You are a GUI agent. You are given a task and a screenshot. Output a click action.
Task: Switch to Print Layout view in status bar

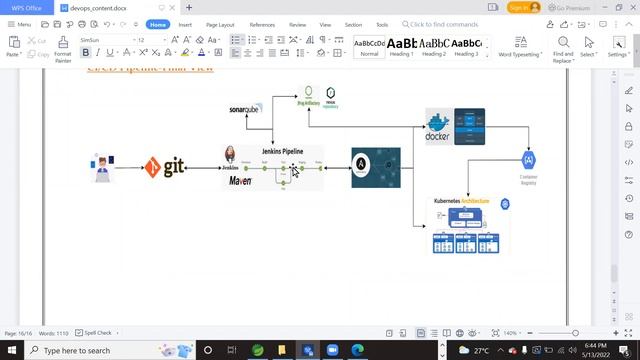(421, 333)
